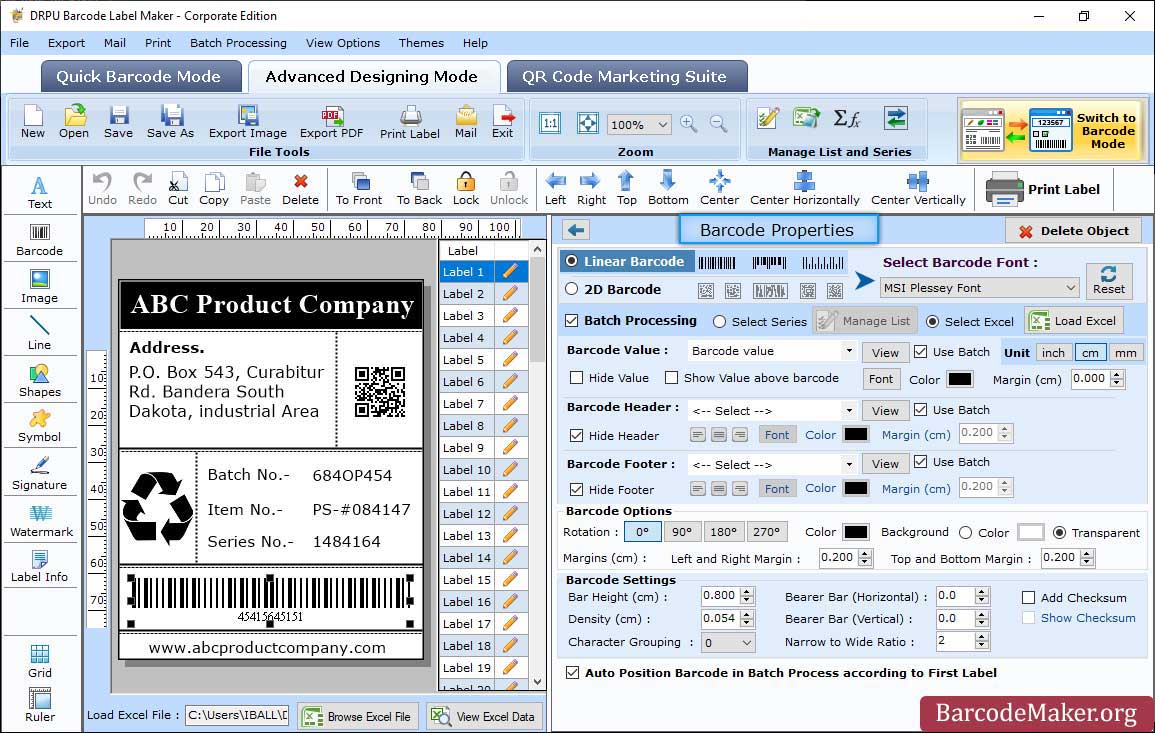The height and width of the screenshot is (733, 1155).
Task: Open the Themes menu
Action: point(421,43)
